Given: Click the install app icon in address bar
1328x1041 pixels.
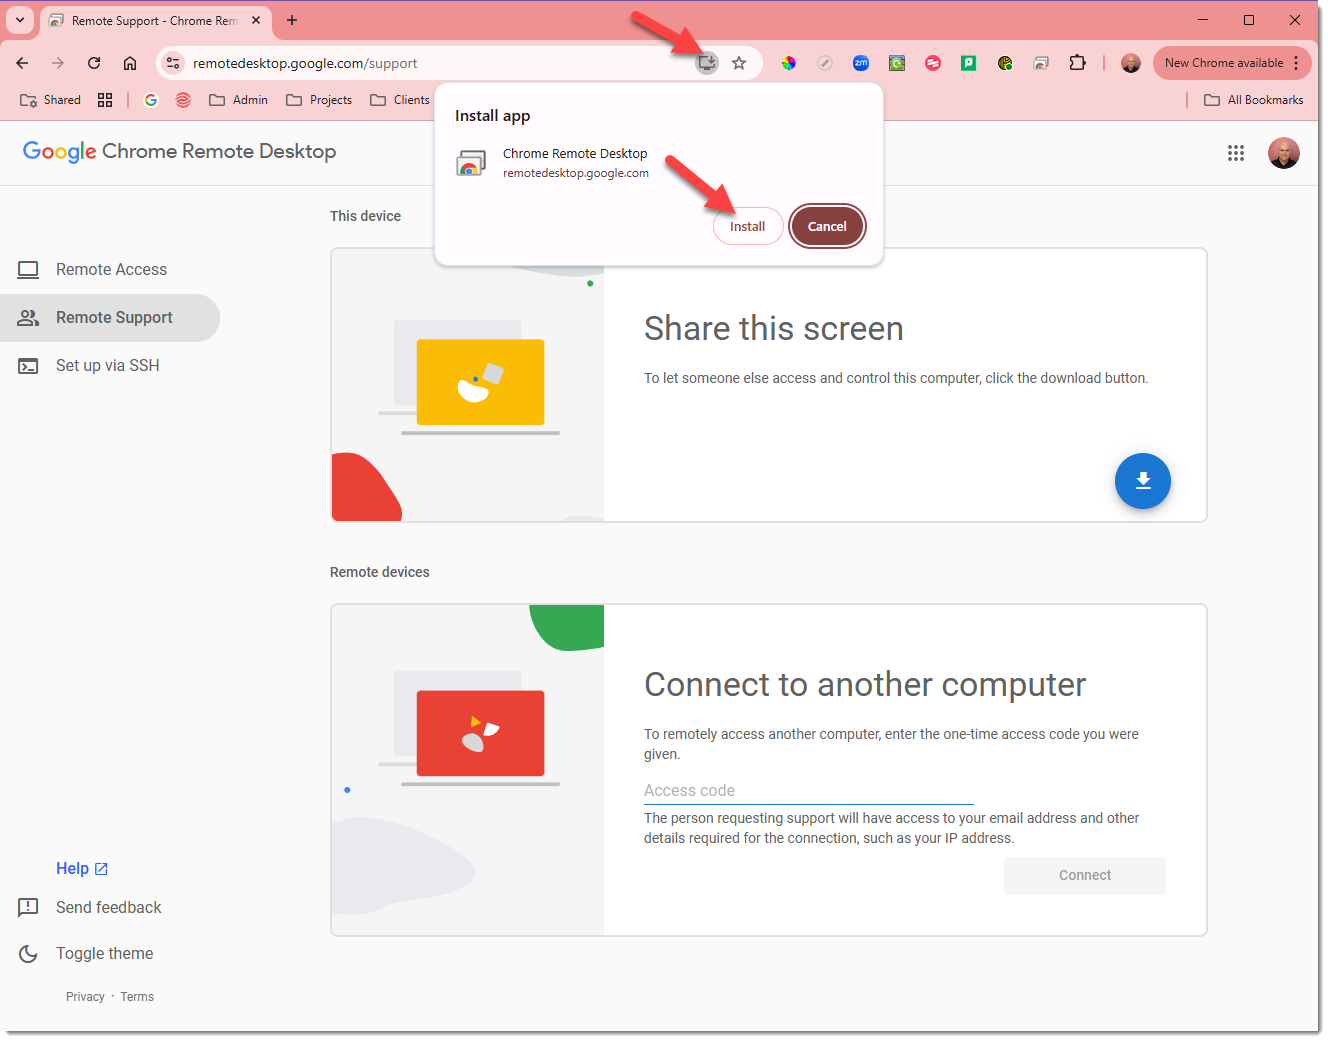Looking at the screenshot, I should point(707,63).
